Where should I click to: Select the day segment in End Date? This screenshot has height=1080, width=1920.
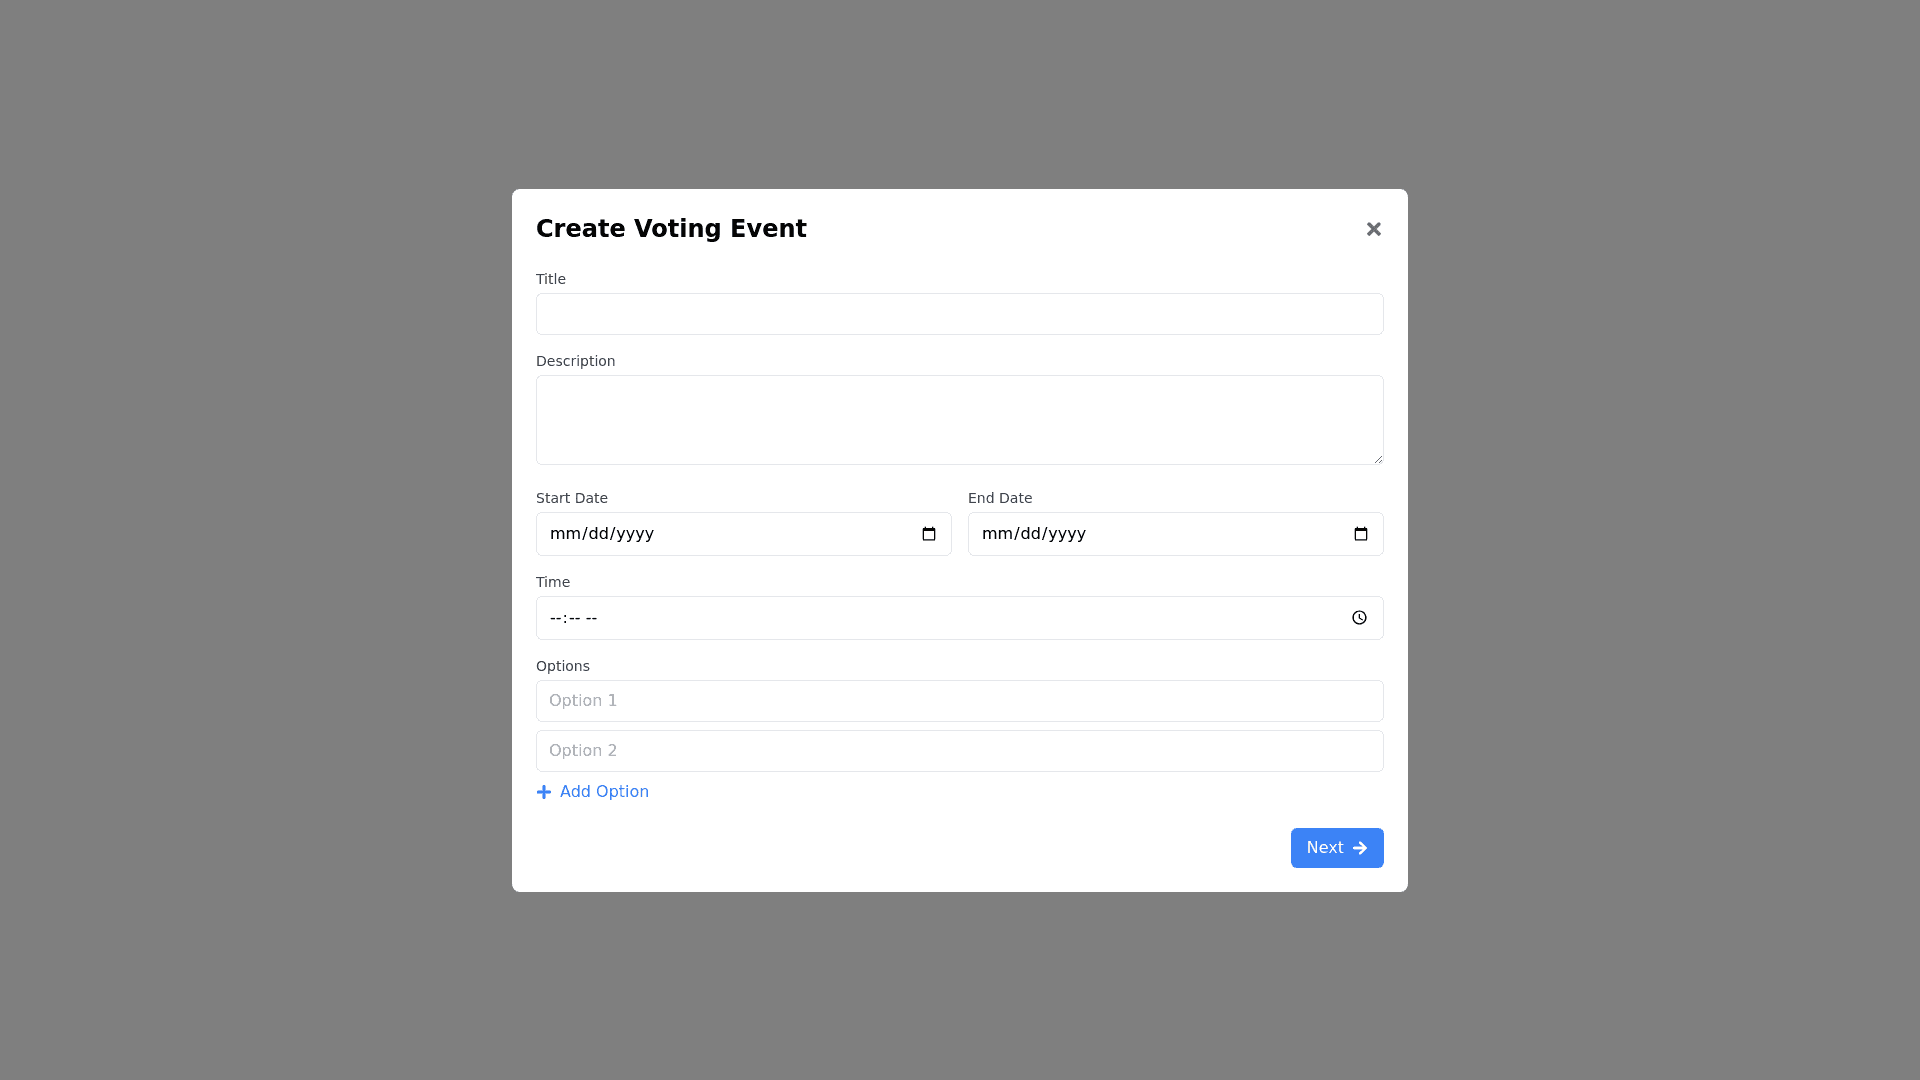click(x=1031, y=534)
